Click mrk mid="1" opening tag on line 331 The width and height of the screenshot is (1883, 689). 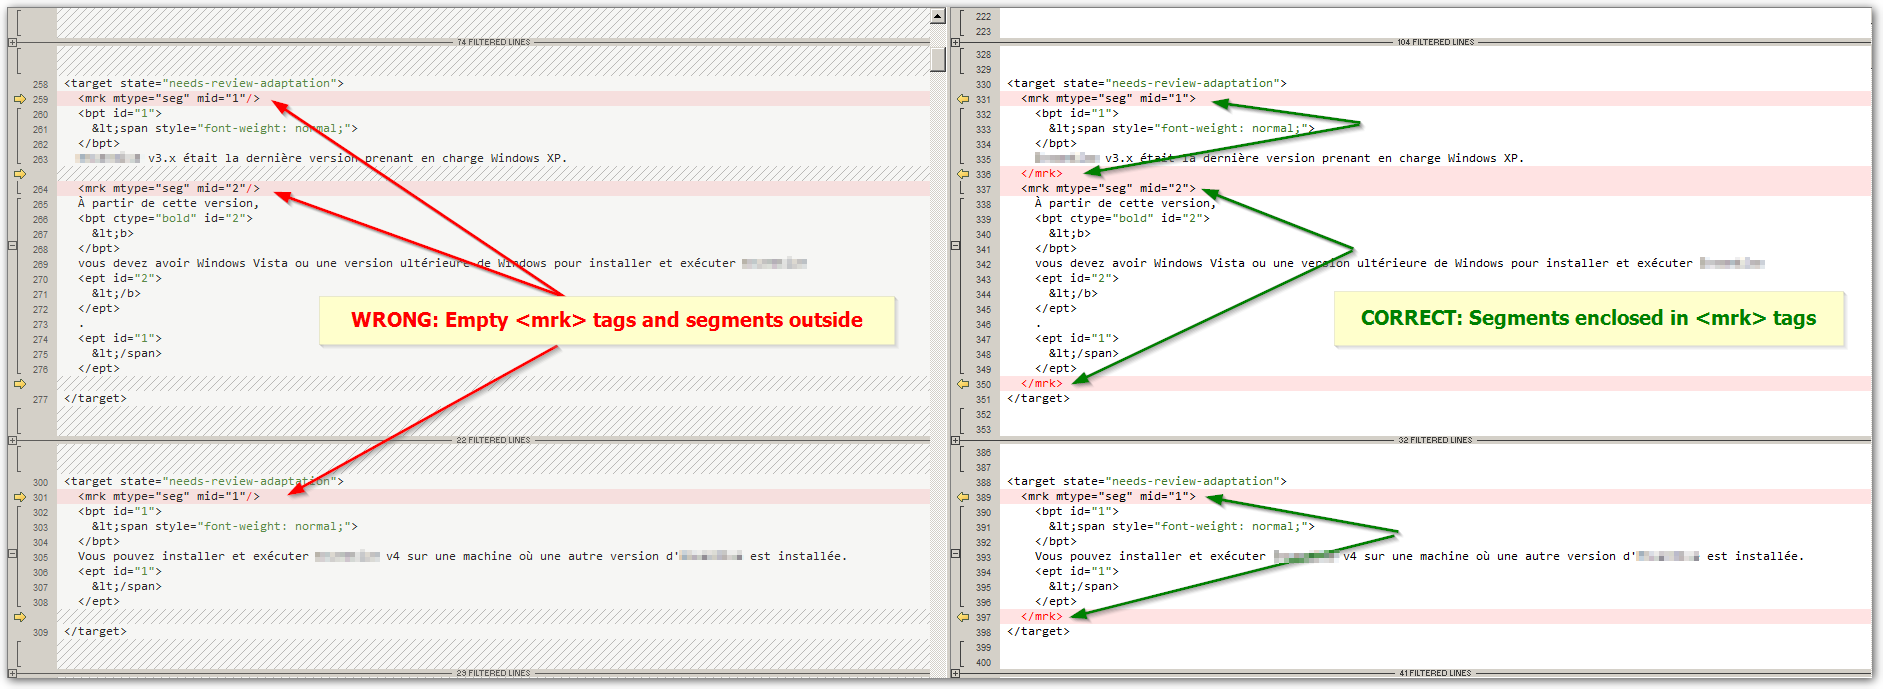(x=1108, y=99)
